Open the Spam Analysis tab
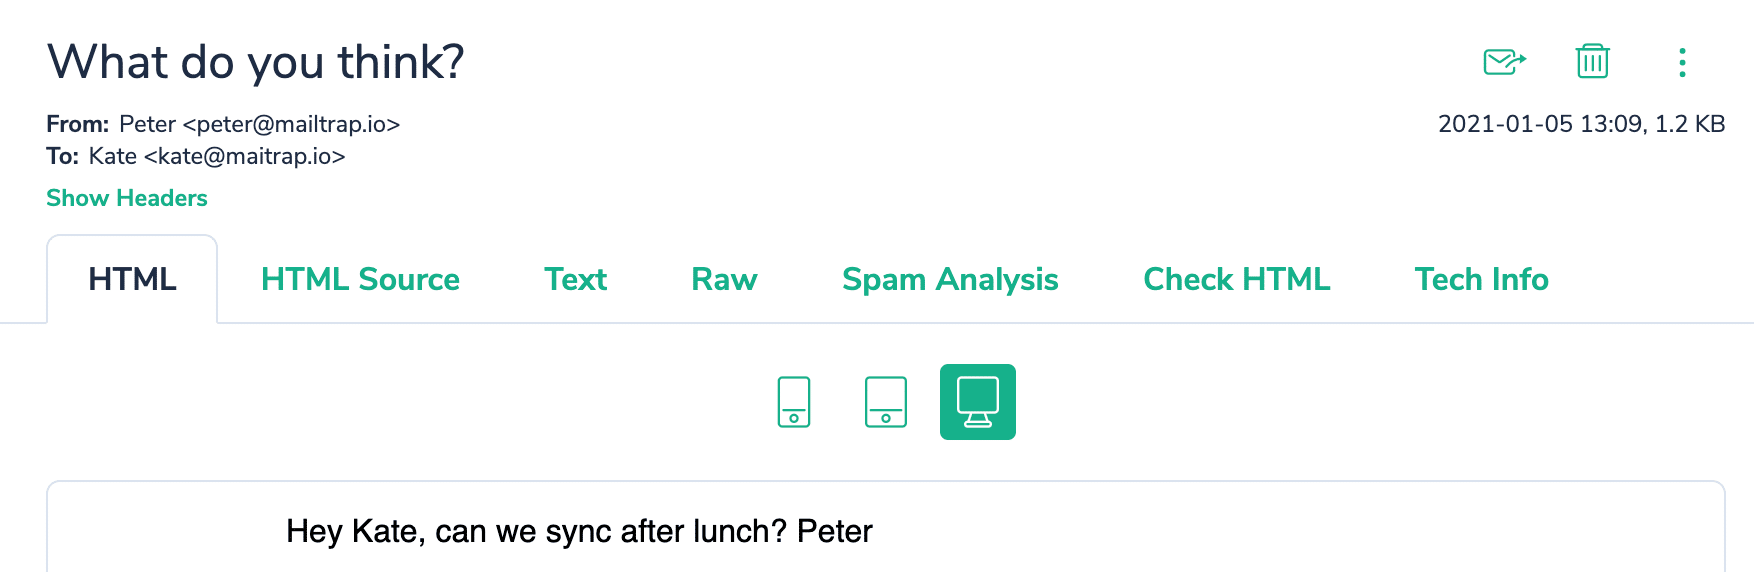The height and width of the screenshot is (572, 1754). [x=950, y=279]
